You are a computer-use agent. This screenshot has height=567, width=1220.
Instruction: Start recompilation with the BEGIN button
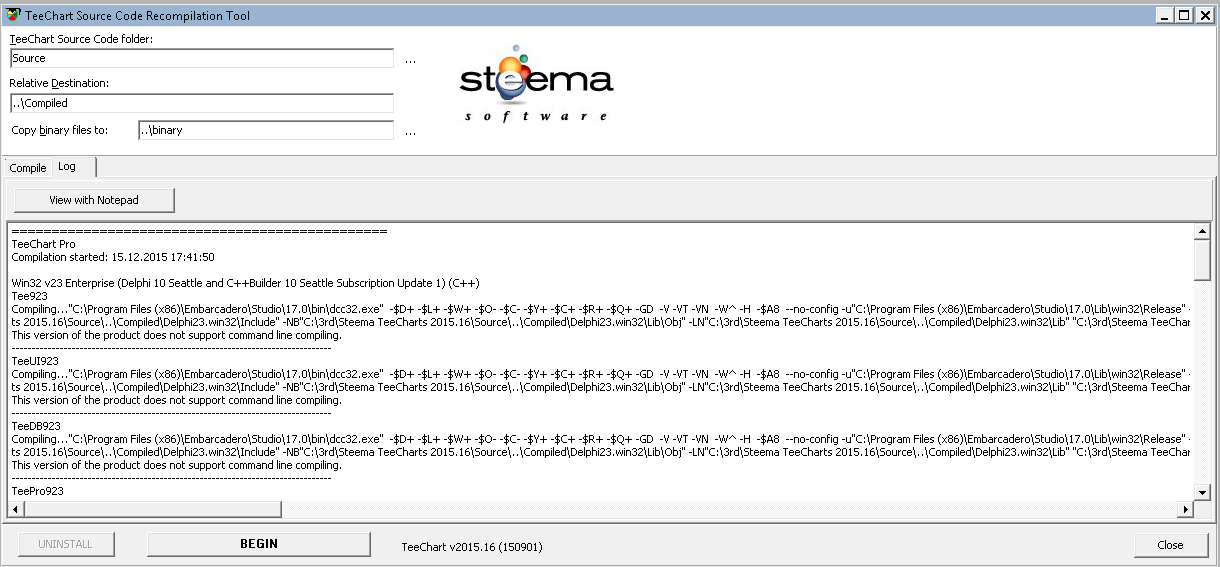point(259,544)
